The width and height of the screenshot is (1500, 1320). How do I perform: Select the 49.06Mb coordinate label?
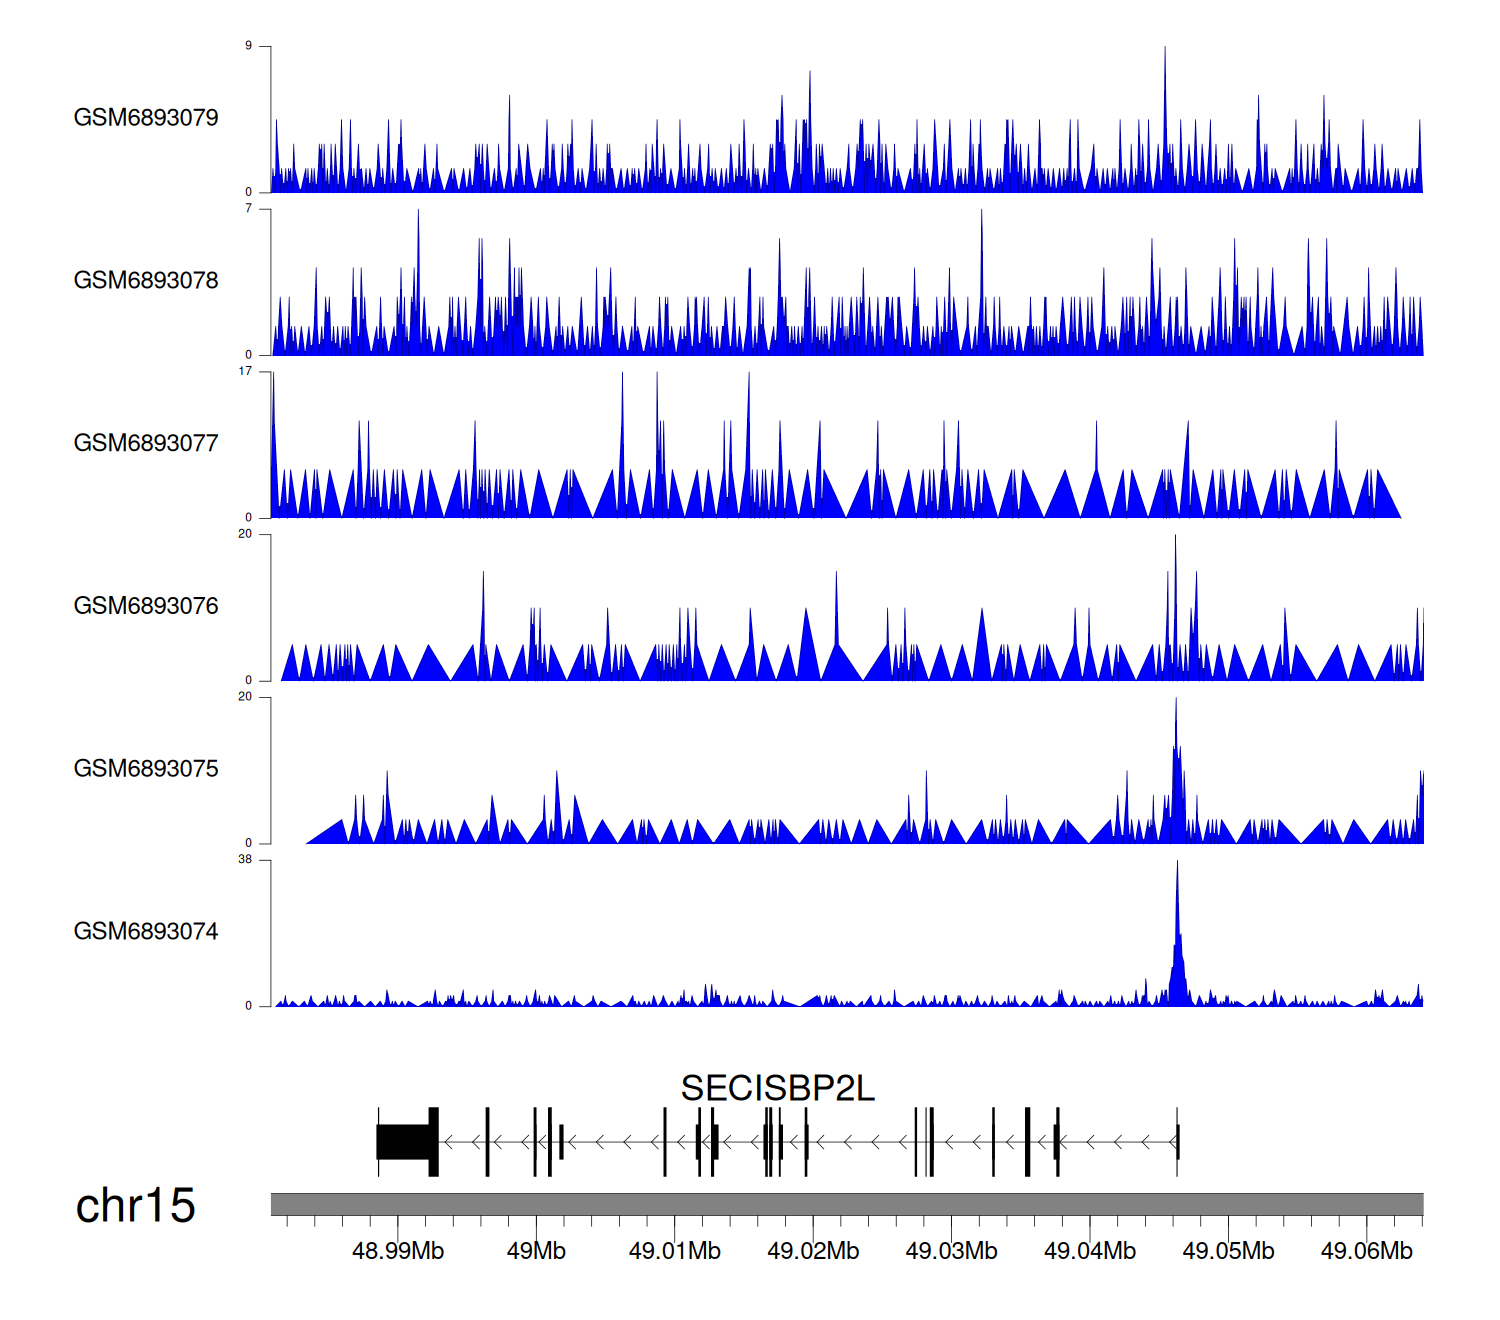[x=1366, y=1251]
